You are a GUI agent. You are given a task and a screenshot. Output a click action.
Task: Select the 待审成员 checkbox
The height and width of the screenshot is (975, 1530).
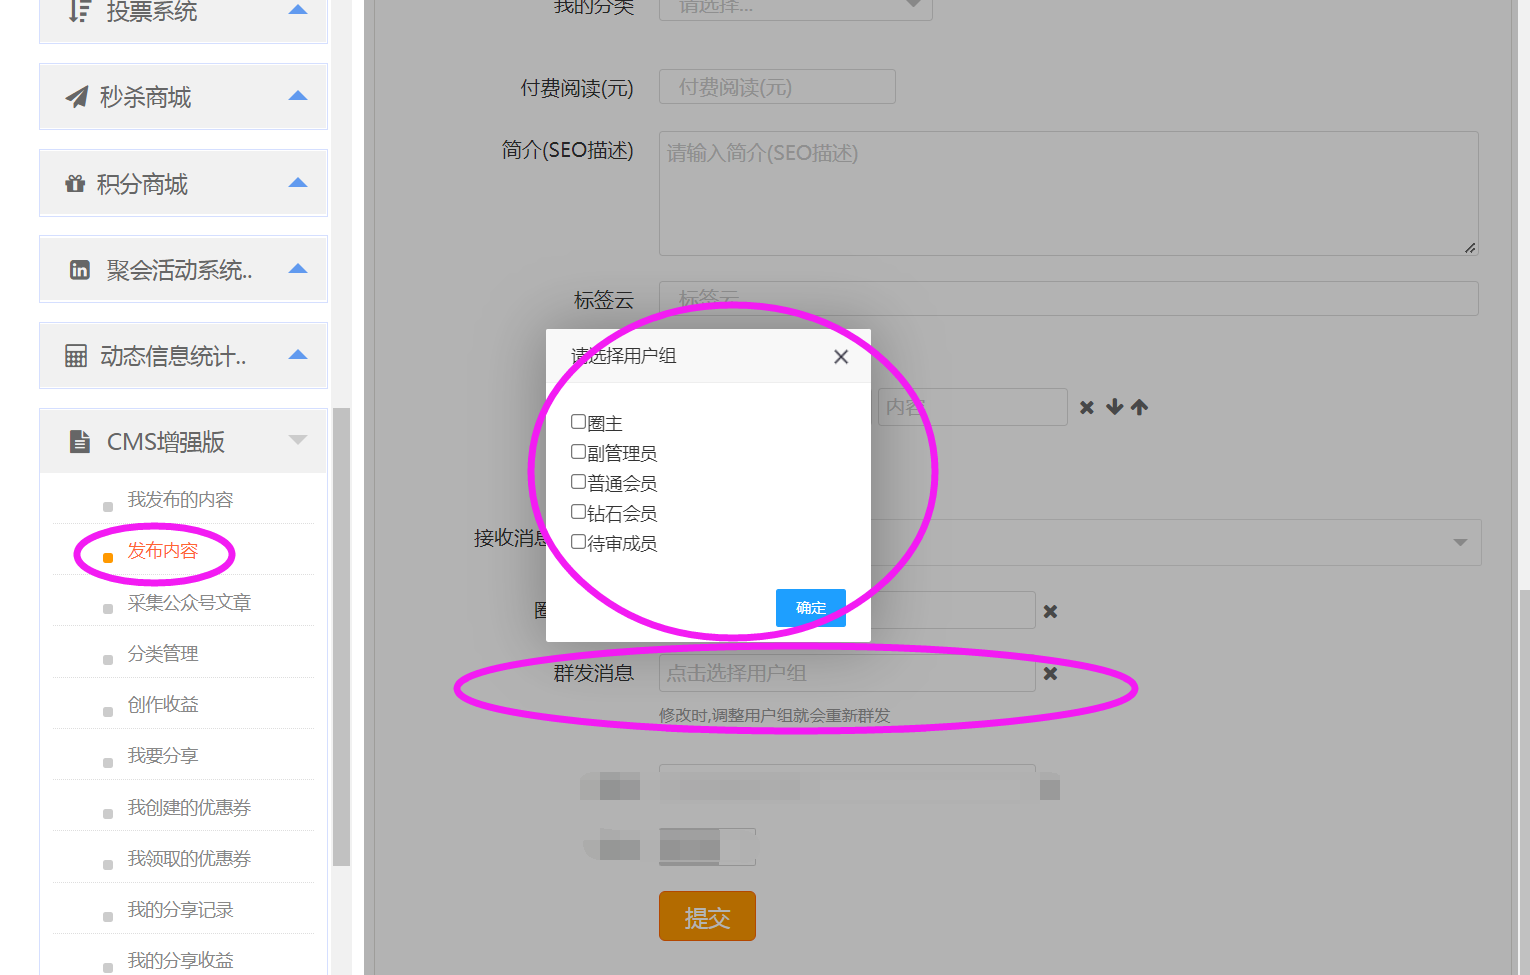coord(578,542)
